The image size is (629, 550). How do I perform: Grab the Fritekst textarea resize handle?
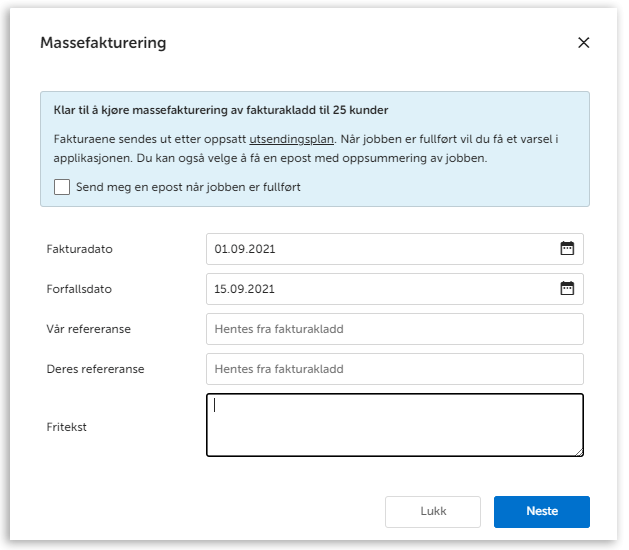click(x=579, y=452)
